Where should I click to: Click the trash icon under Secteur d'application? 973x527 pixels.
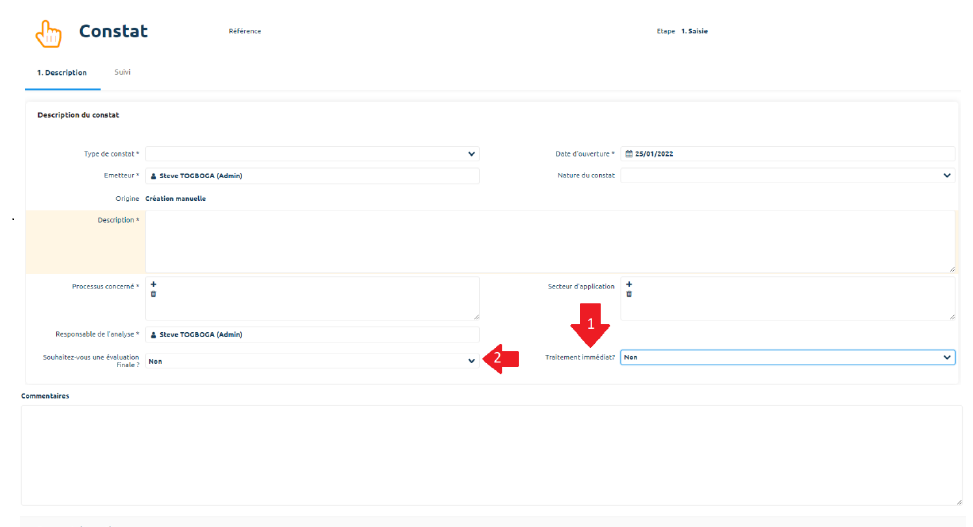coord(628,294)
